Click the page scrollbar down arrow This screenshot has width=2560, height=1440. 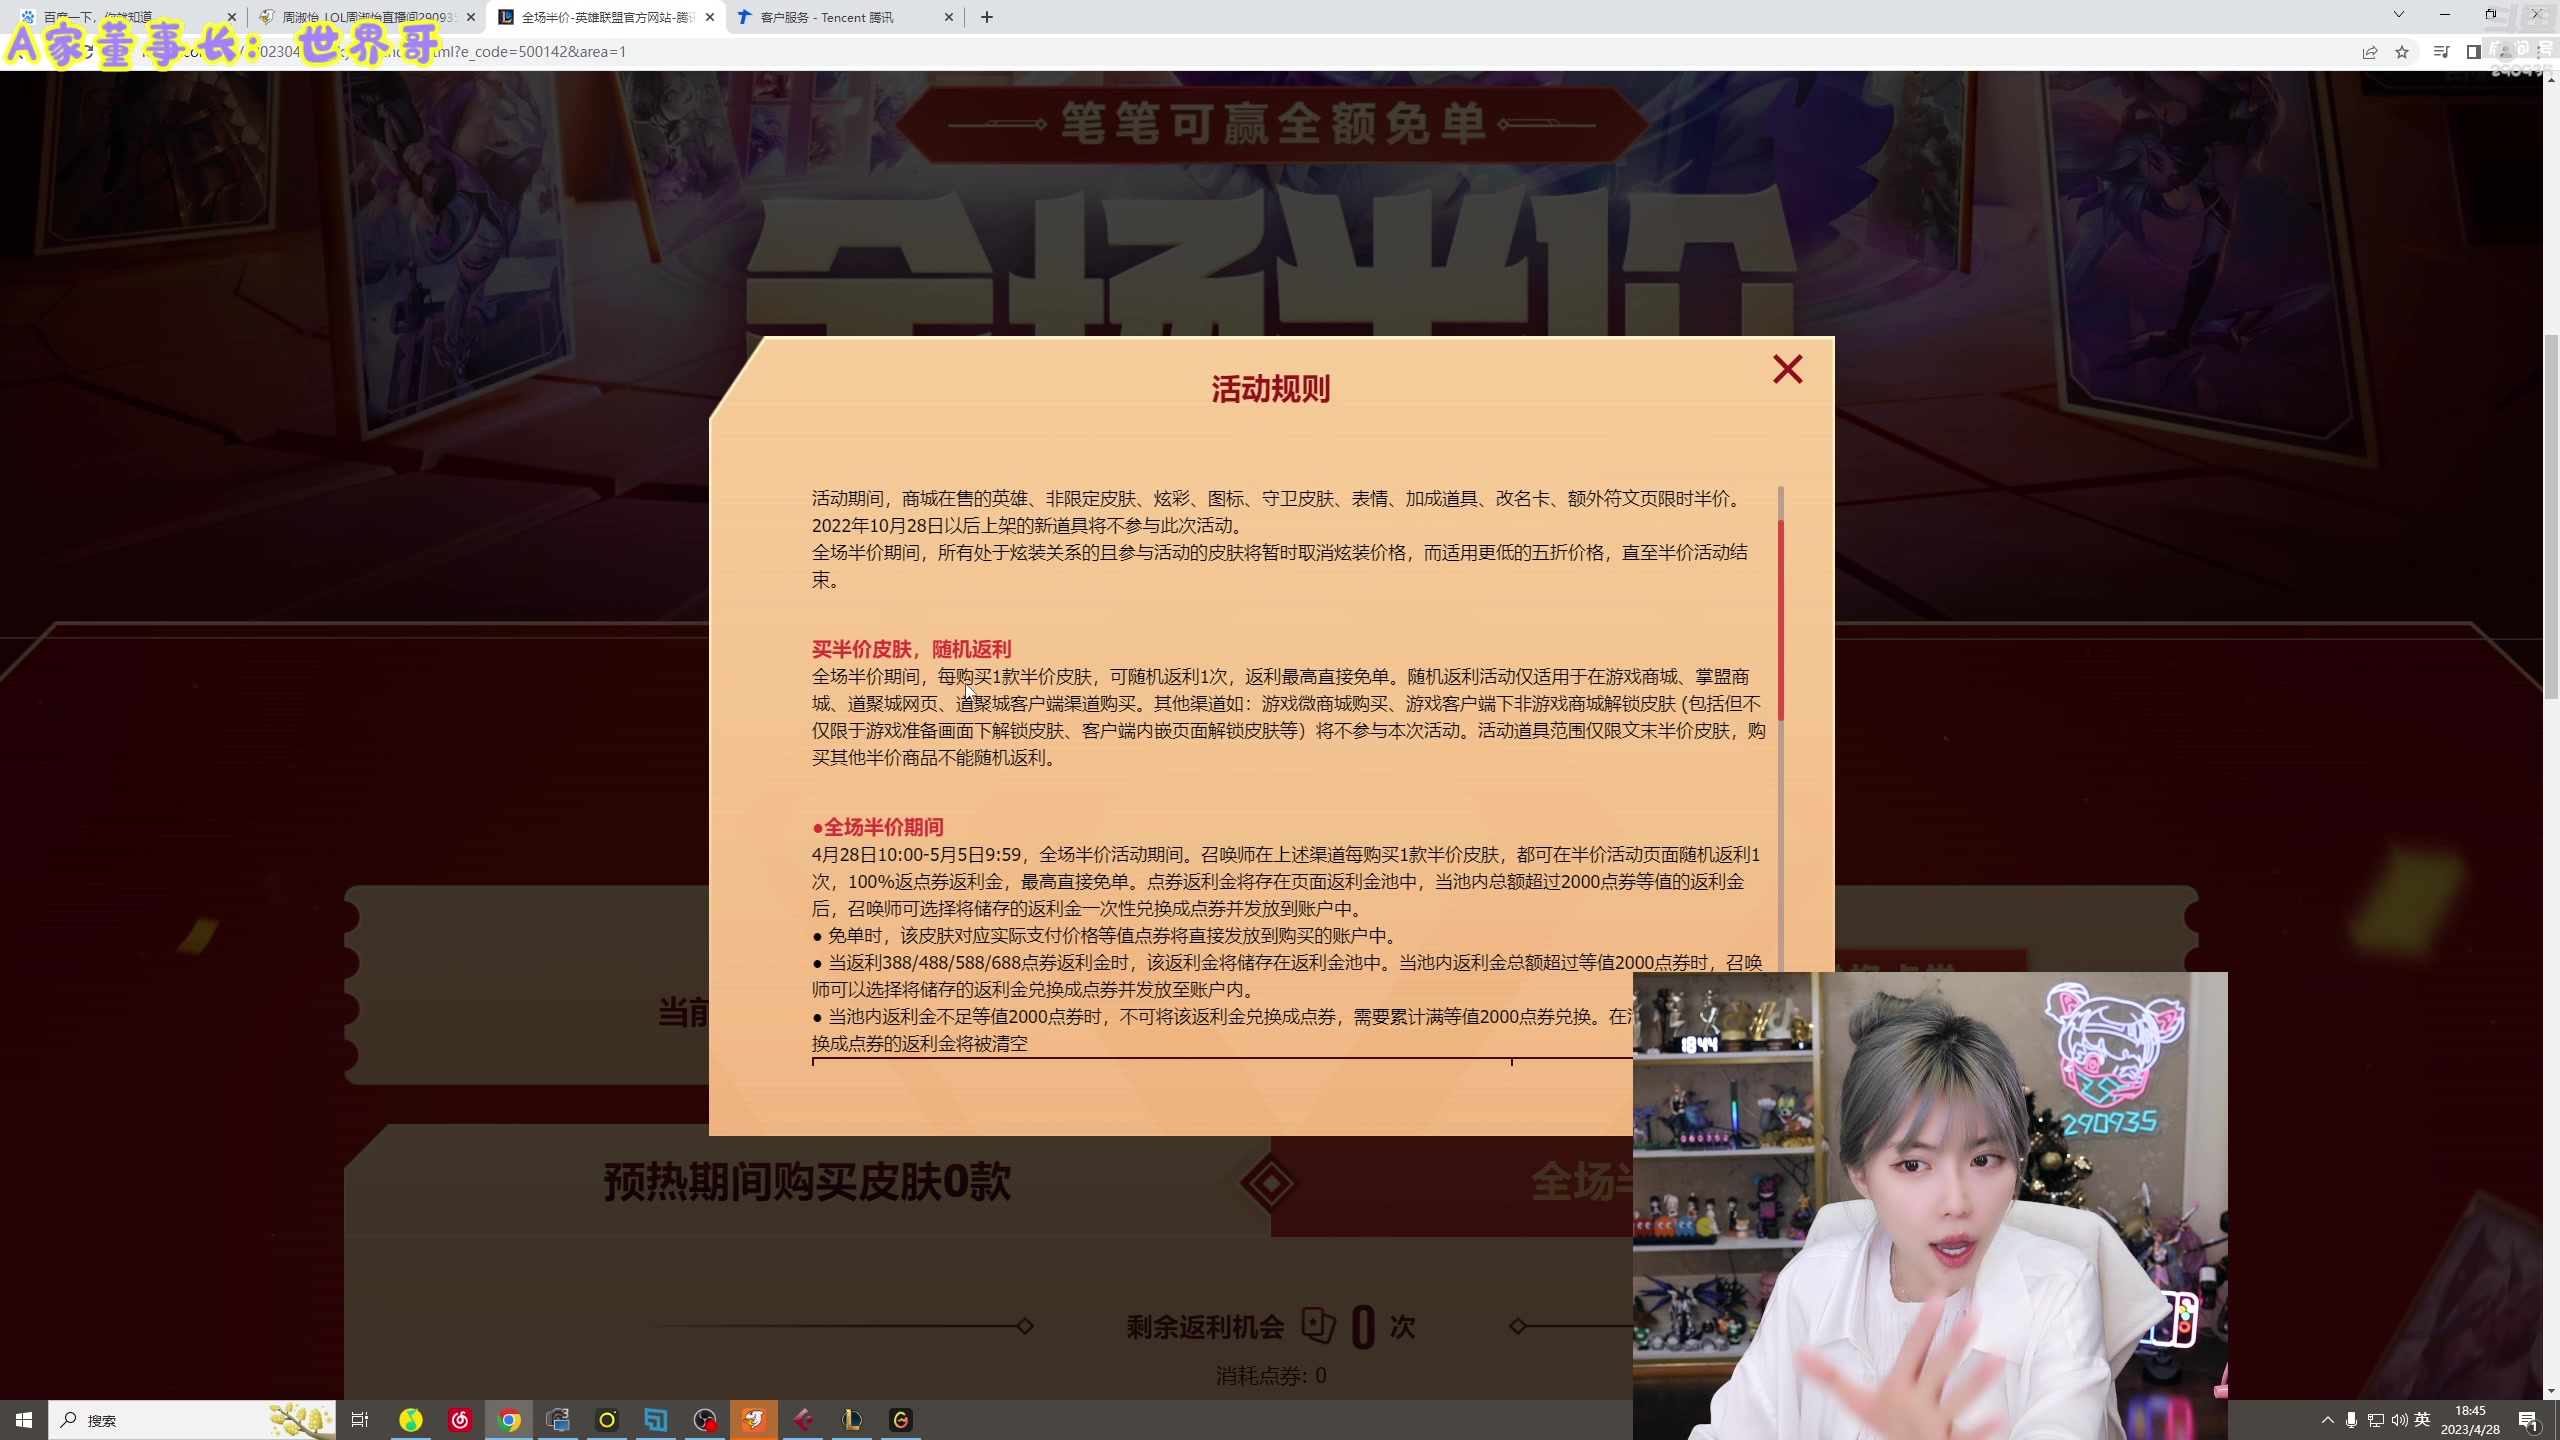2551,1391
